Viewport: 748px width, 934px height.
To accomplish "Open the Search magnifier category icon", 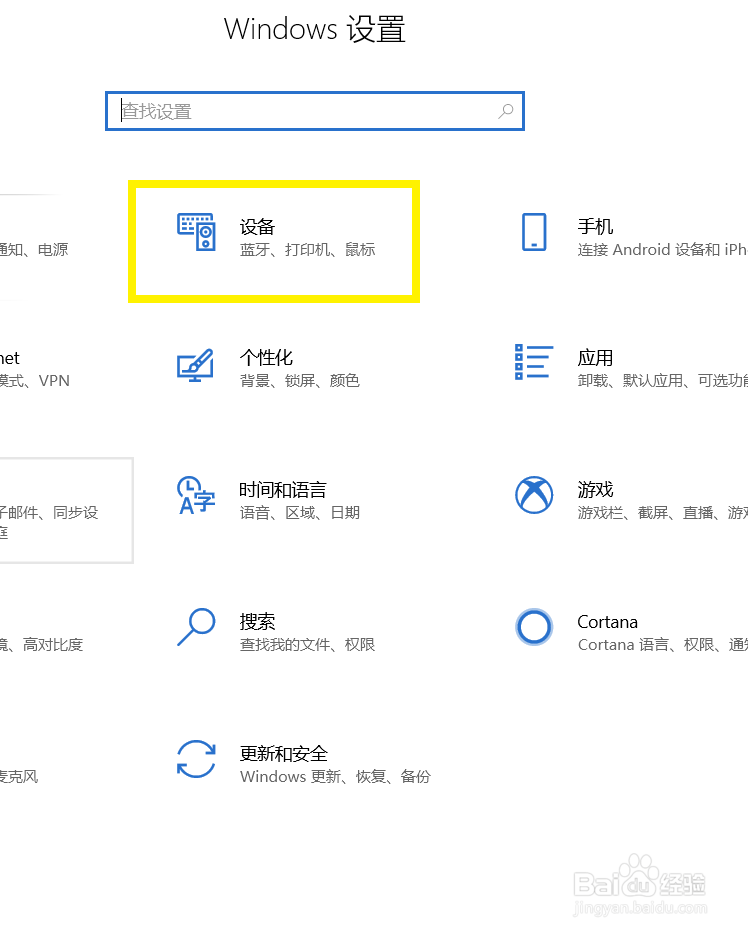I will coord(196,627).
